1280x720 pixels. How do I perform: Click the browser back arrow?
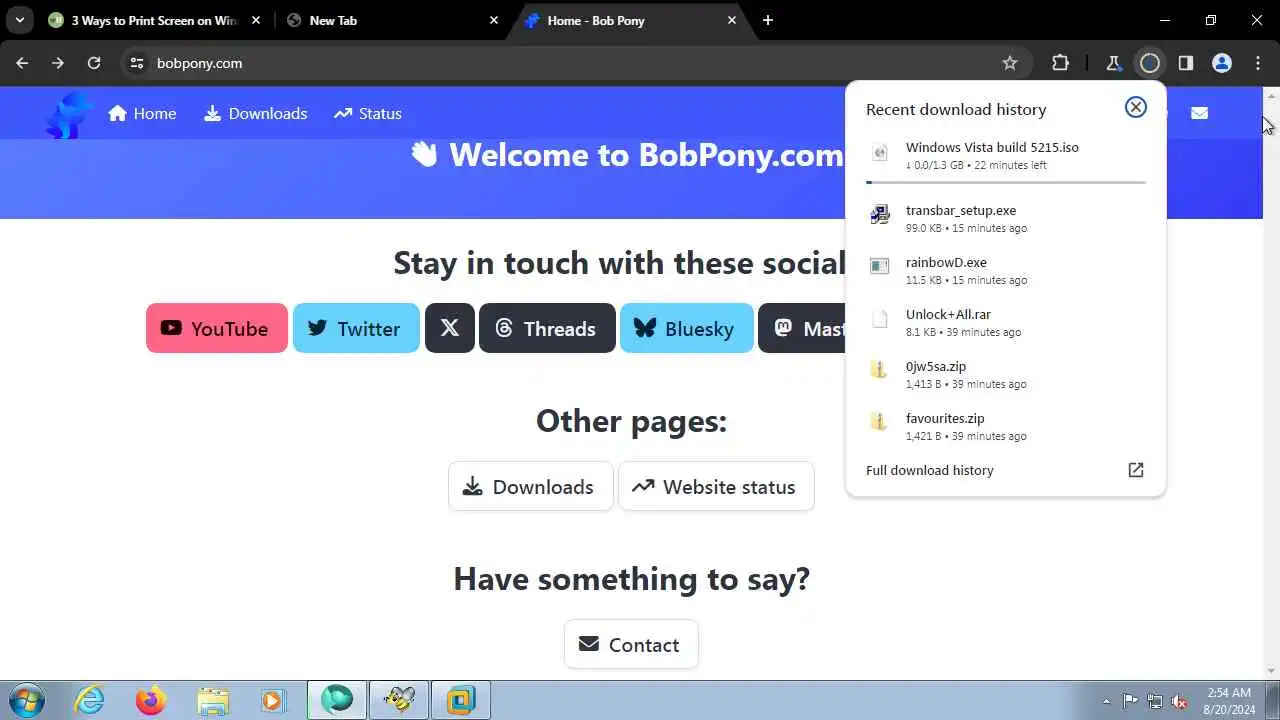click(22, 63)
